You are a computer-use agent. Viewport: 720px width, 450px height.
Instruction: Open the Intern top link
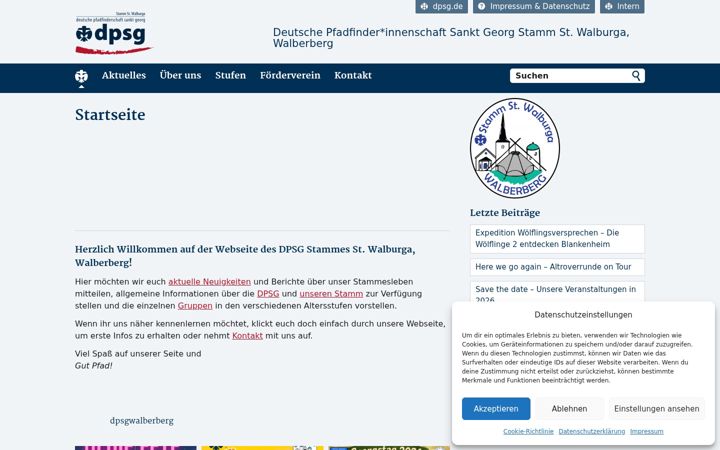pos(622,6)
